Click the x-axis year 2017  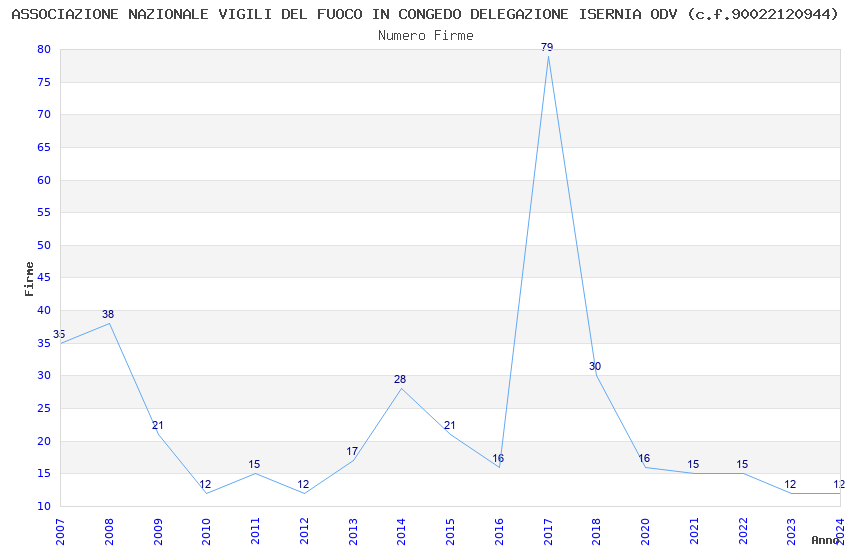pyautogui.click(x=548, y=531)
